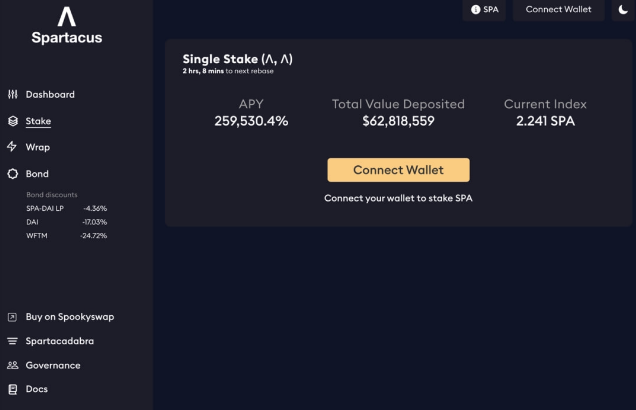Image resolution: width=636 pixels, height=410 pixels.
Task: Click the Buy on Spookyswap external-link icon
Action: click(x=12, y=317)
